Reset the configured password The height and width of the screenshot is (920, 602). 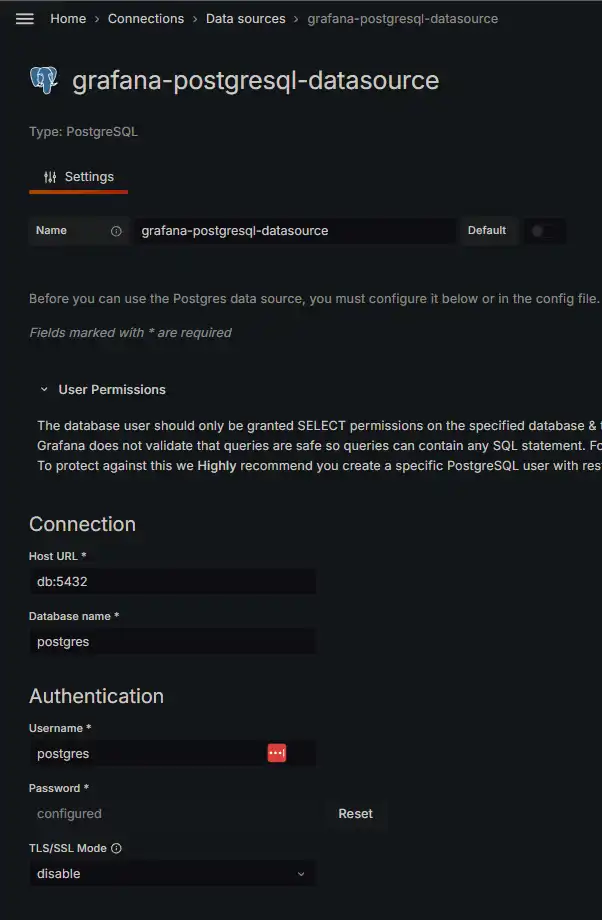coord(355,814)
